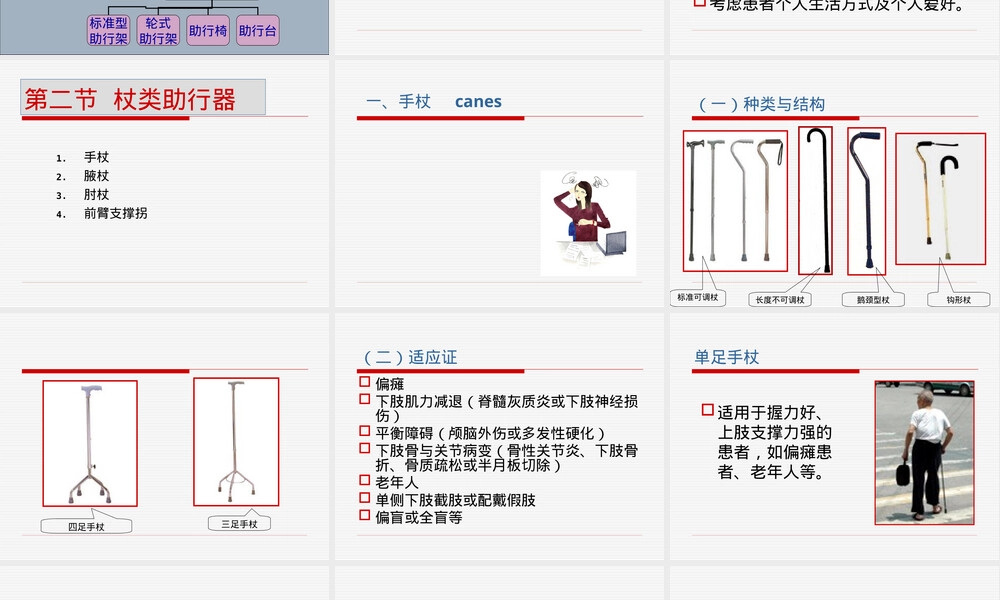Click the 轮式助行架 box
Screen dimensions: 1000x600
(158, 31)
